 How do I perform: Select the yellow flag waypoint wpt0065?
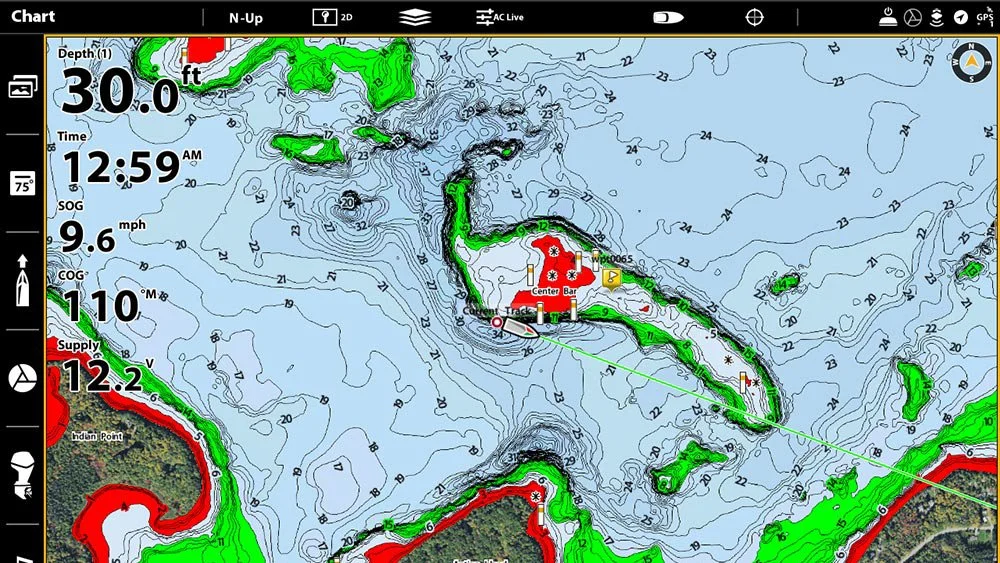[612, 279]
